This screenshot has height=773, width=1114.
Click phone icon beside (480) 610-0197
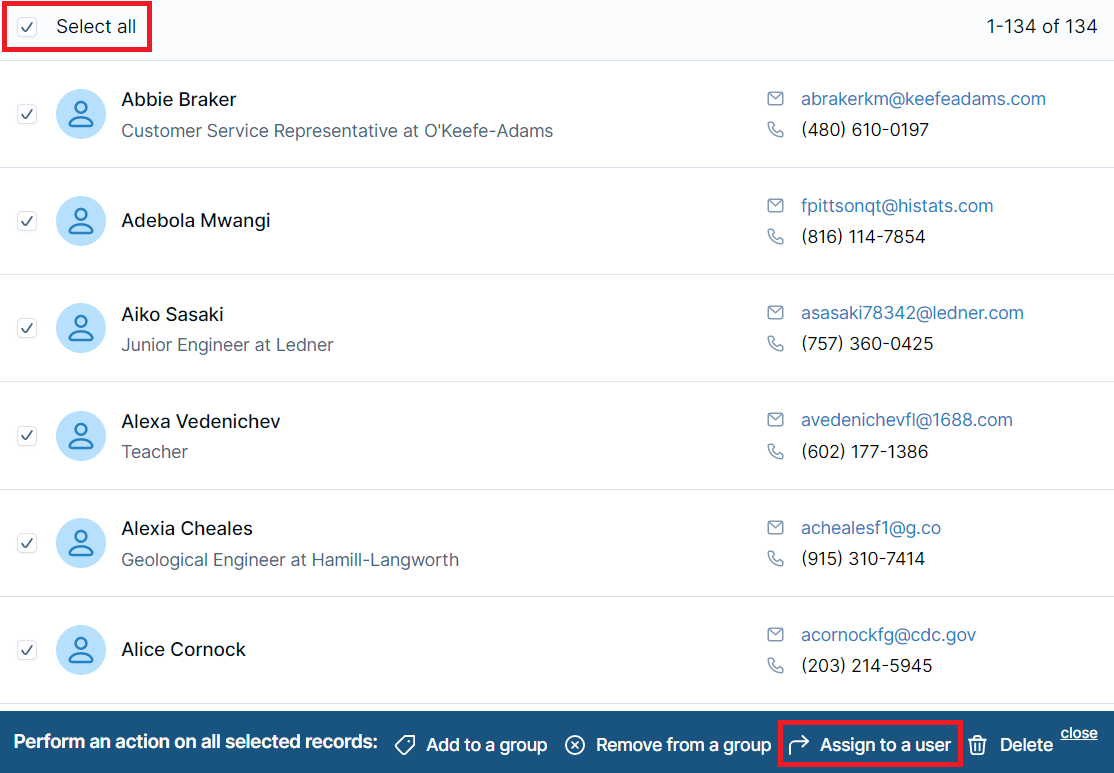[776, 130]
